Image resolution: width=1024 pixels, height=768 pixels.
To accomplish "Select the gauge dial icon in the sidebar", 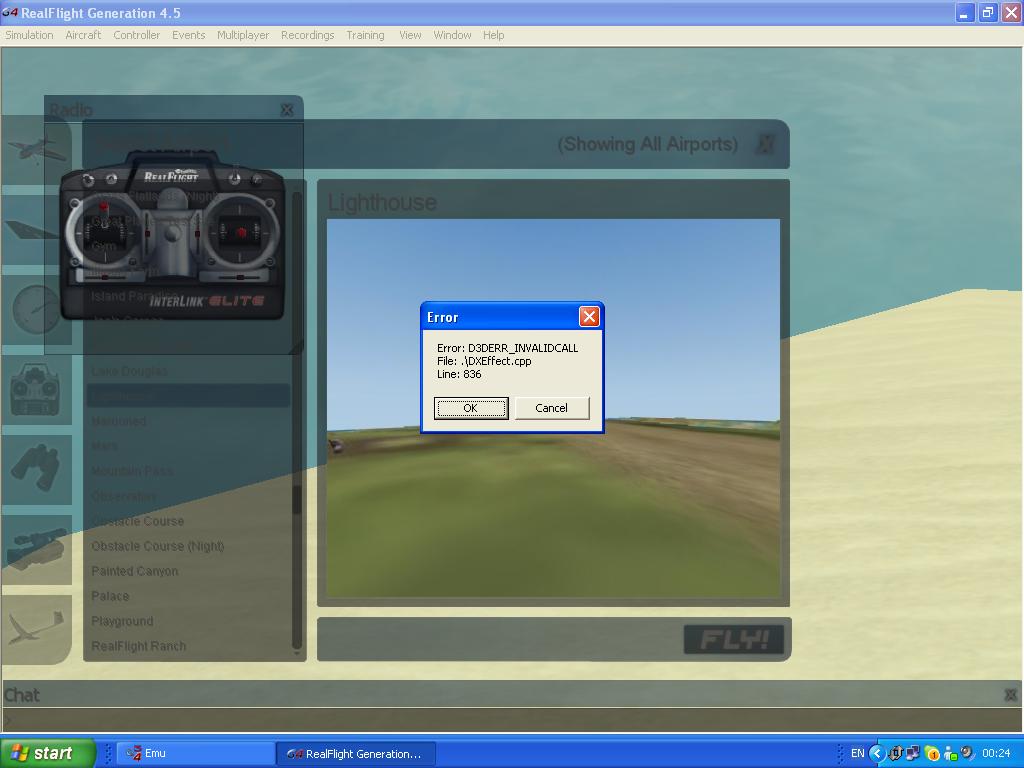I will [x=36, y=310].
